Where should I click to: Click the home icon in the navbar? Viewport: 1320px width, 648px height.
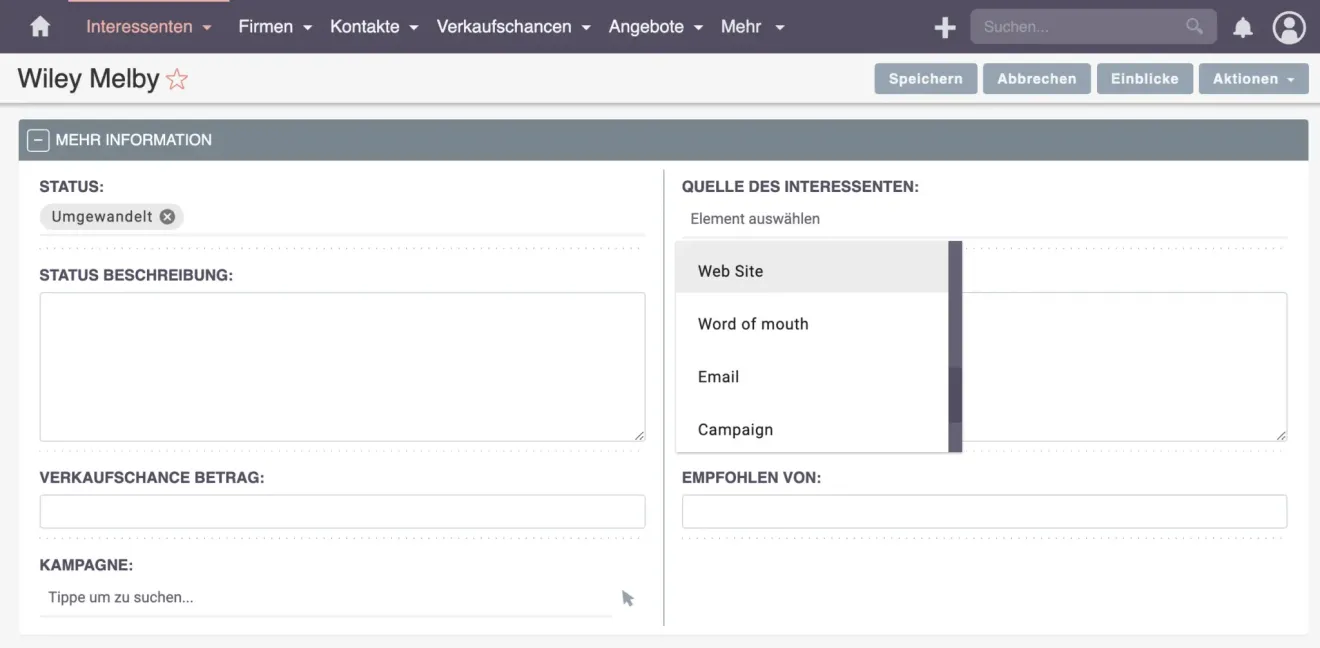click(x=39, y=26)
